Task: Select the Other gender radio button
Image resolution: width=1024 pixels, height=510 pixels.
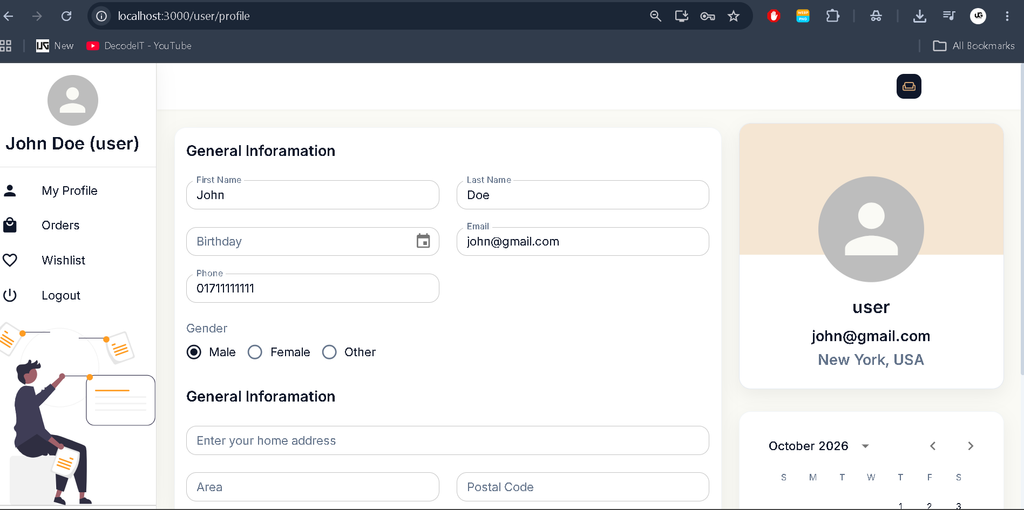Action: click(x=329, y=352)
